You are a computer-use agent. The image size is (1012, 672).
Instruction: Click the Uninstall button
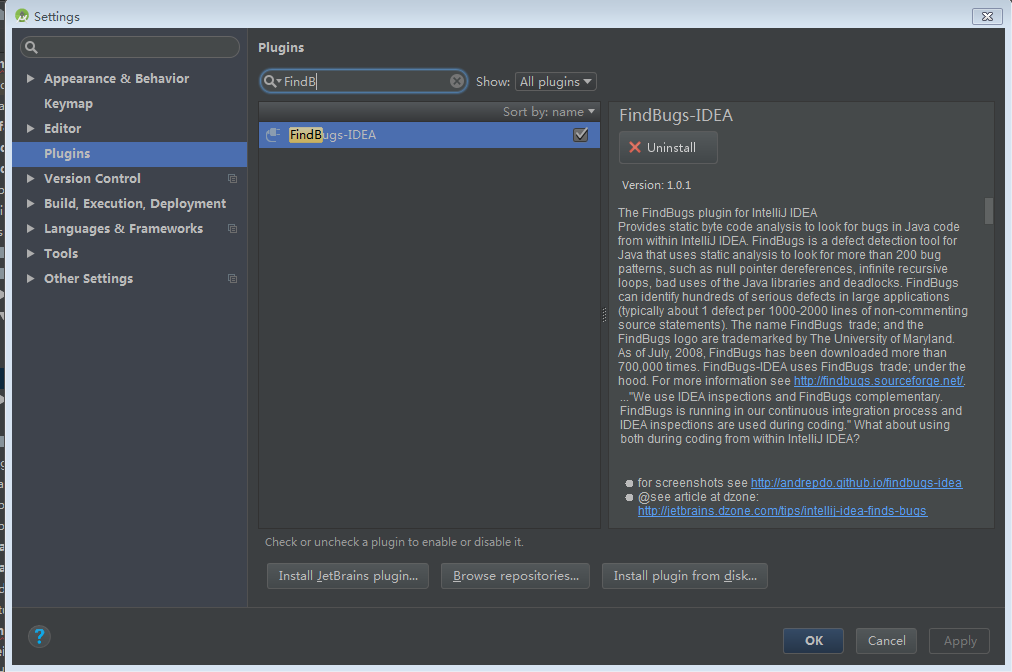click(668, 147)
